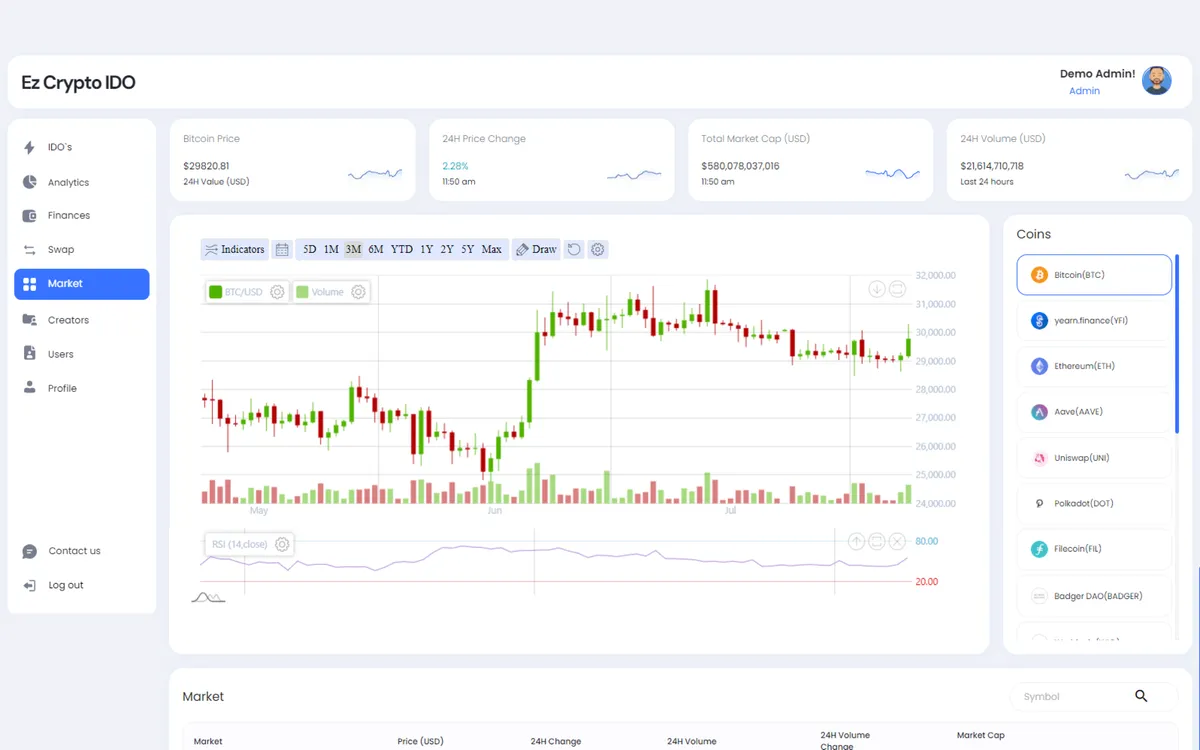This screenshot has height=750, width=1200.
Task: Toggle the Draw tool
Action: point(536,249)
